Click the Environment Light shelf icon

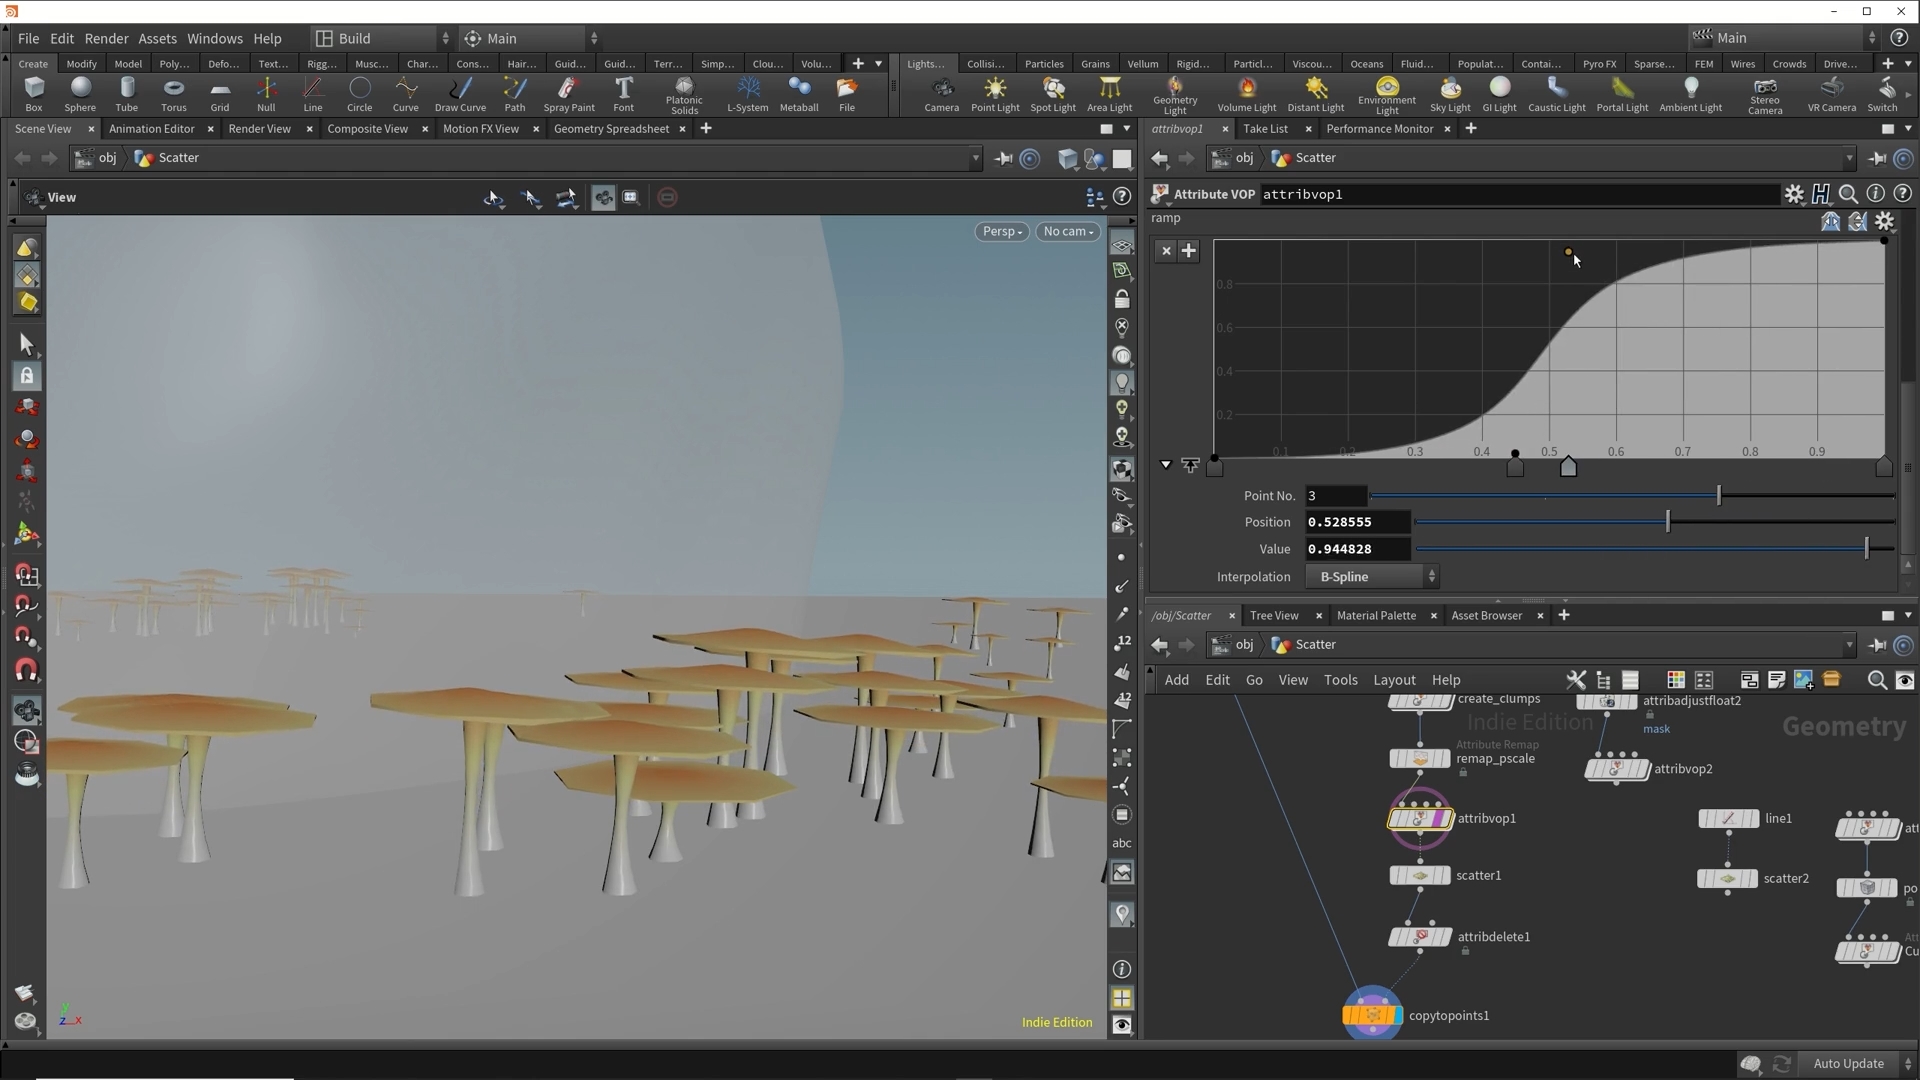click(1386, 93)
